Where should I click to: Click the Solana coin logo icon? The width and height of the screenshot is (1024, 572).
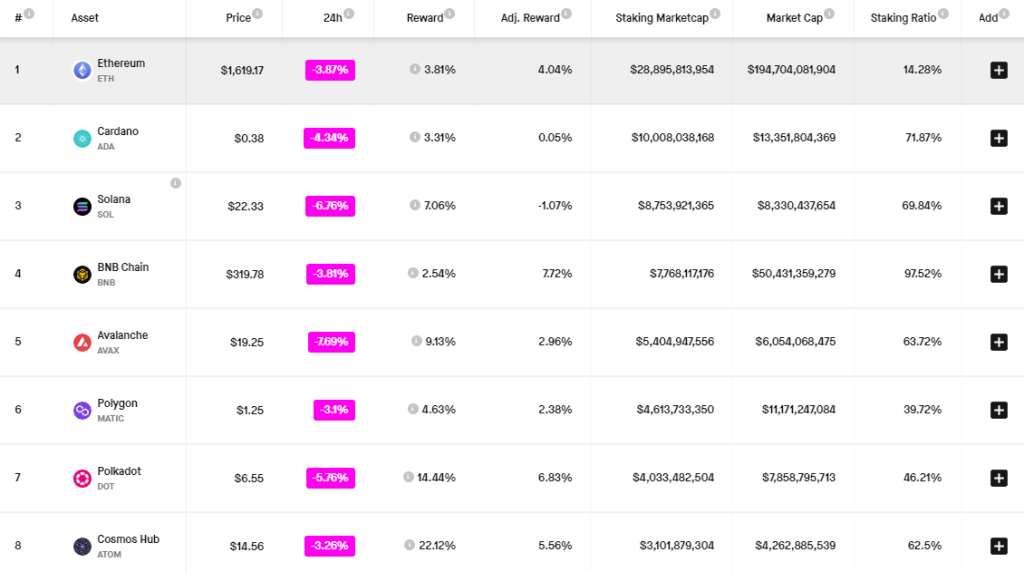[82, 206]
